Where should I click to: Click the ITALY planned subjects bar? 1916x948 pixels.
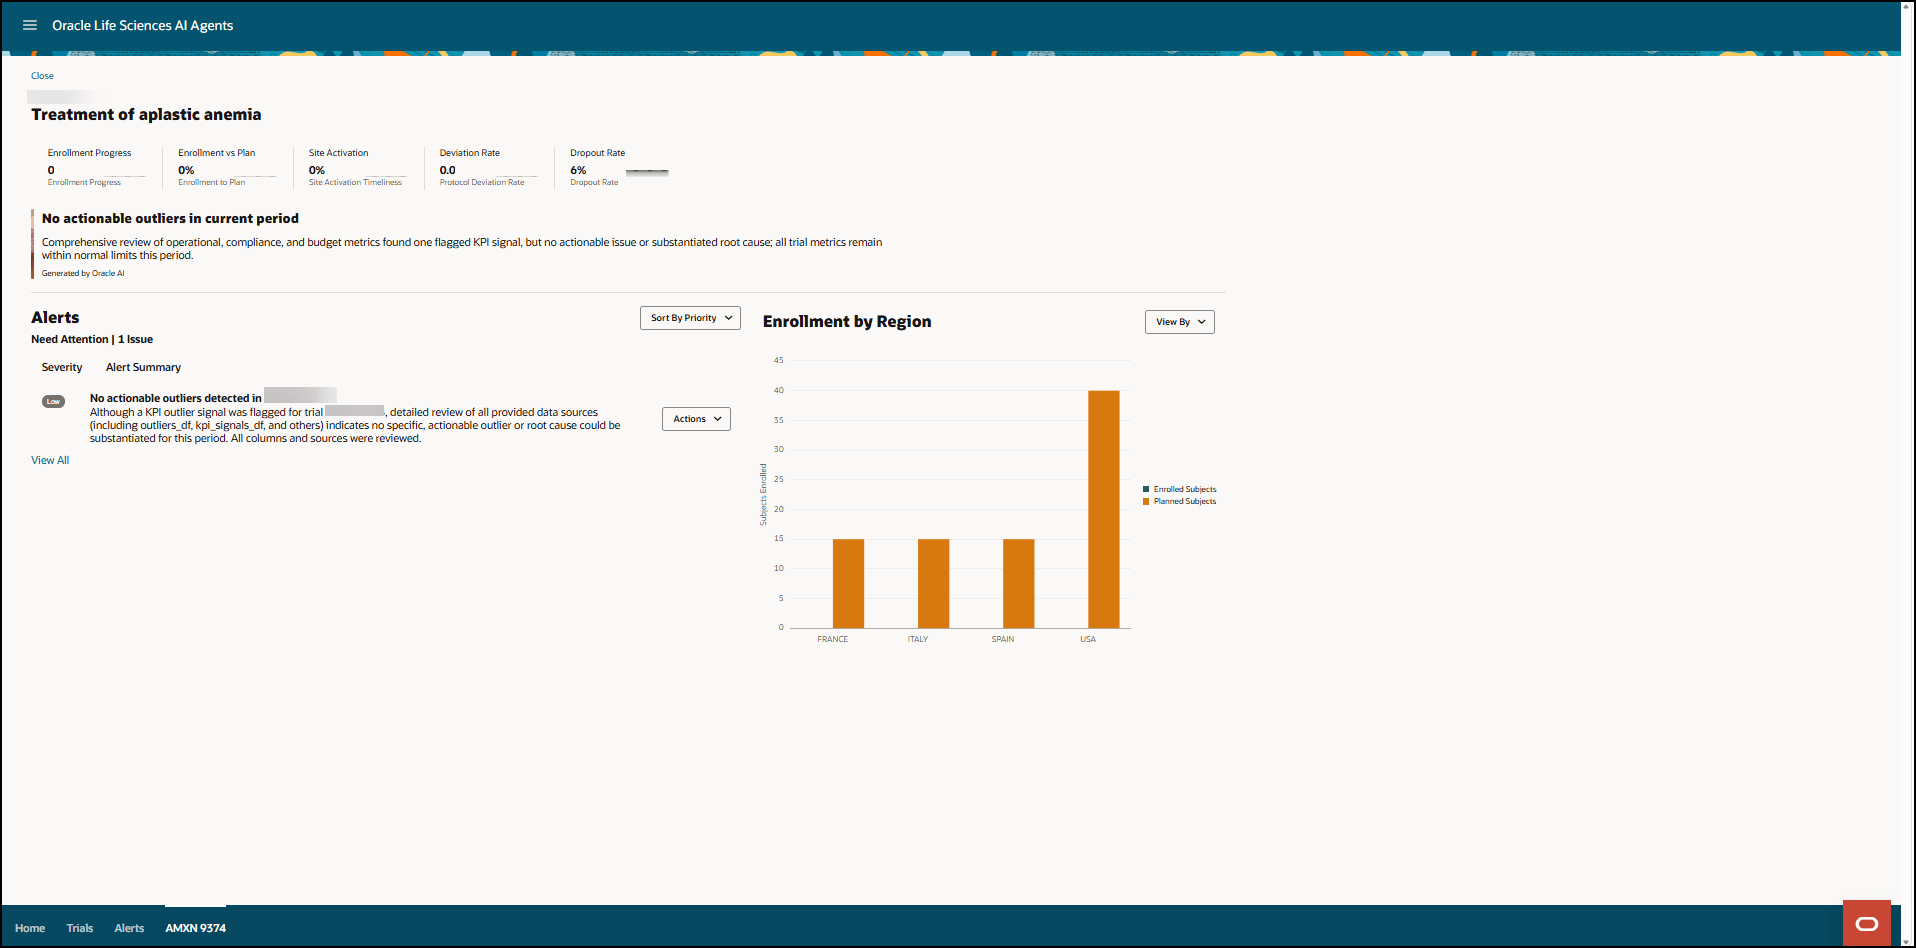(933, 584)
